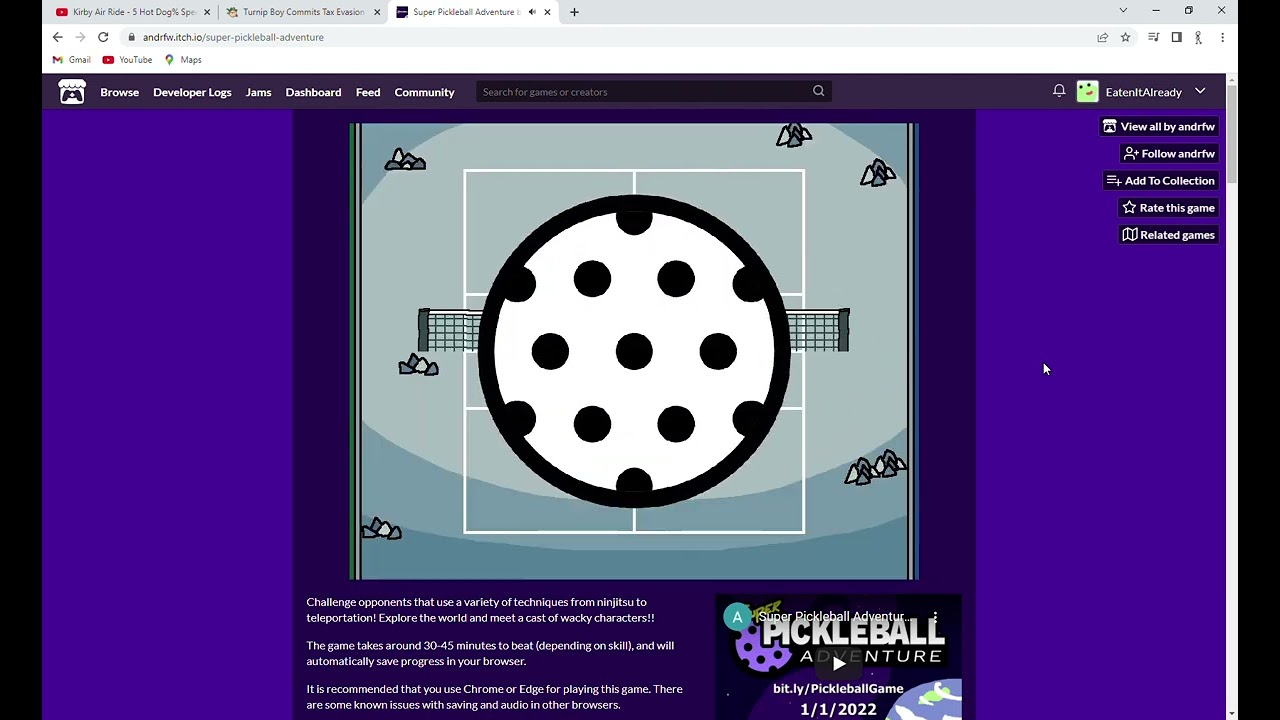Open the browser side panel
The width and height of the screenshot is (1280, 720).
1176,37
